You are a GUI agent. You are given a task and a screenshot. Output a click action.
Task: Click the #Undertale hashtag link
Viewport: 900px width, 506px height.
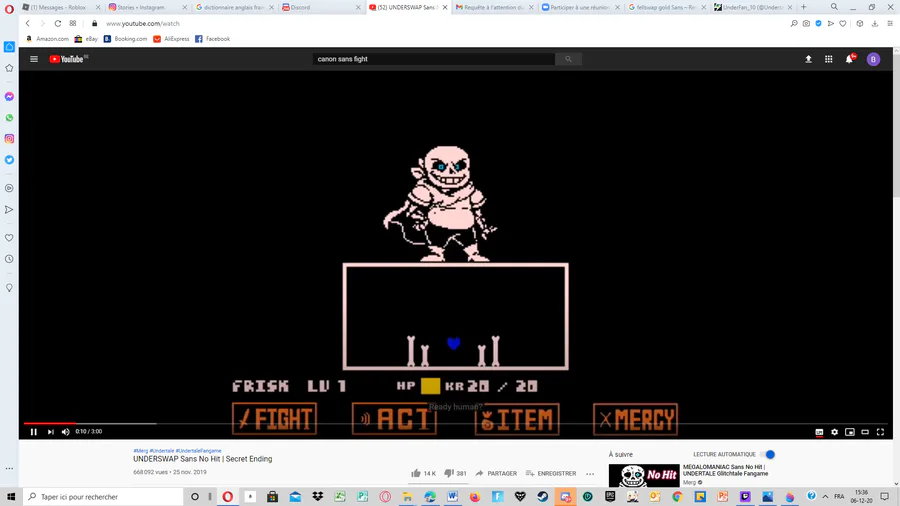tap(162, 451)
